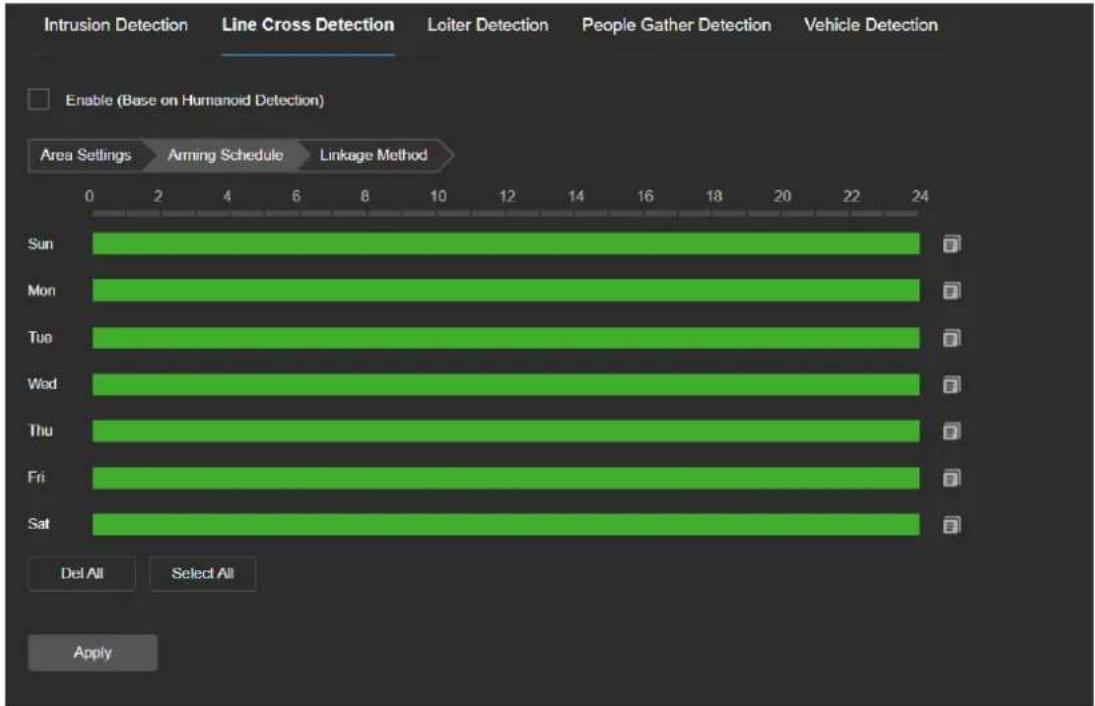Apply the arming schedule settings
The image size is (1095, 706).
pos(93,652)
